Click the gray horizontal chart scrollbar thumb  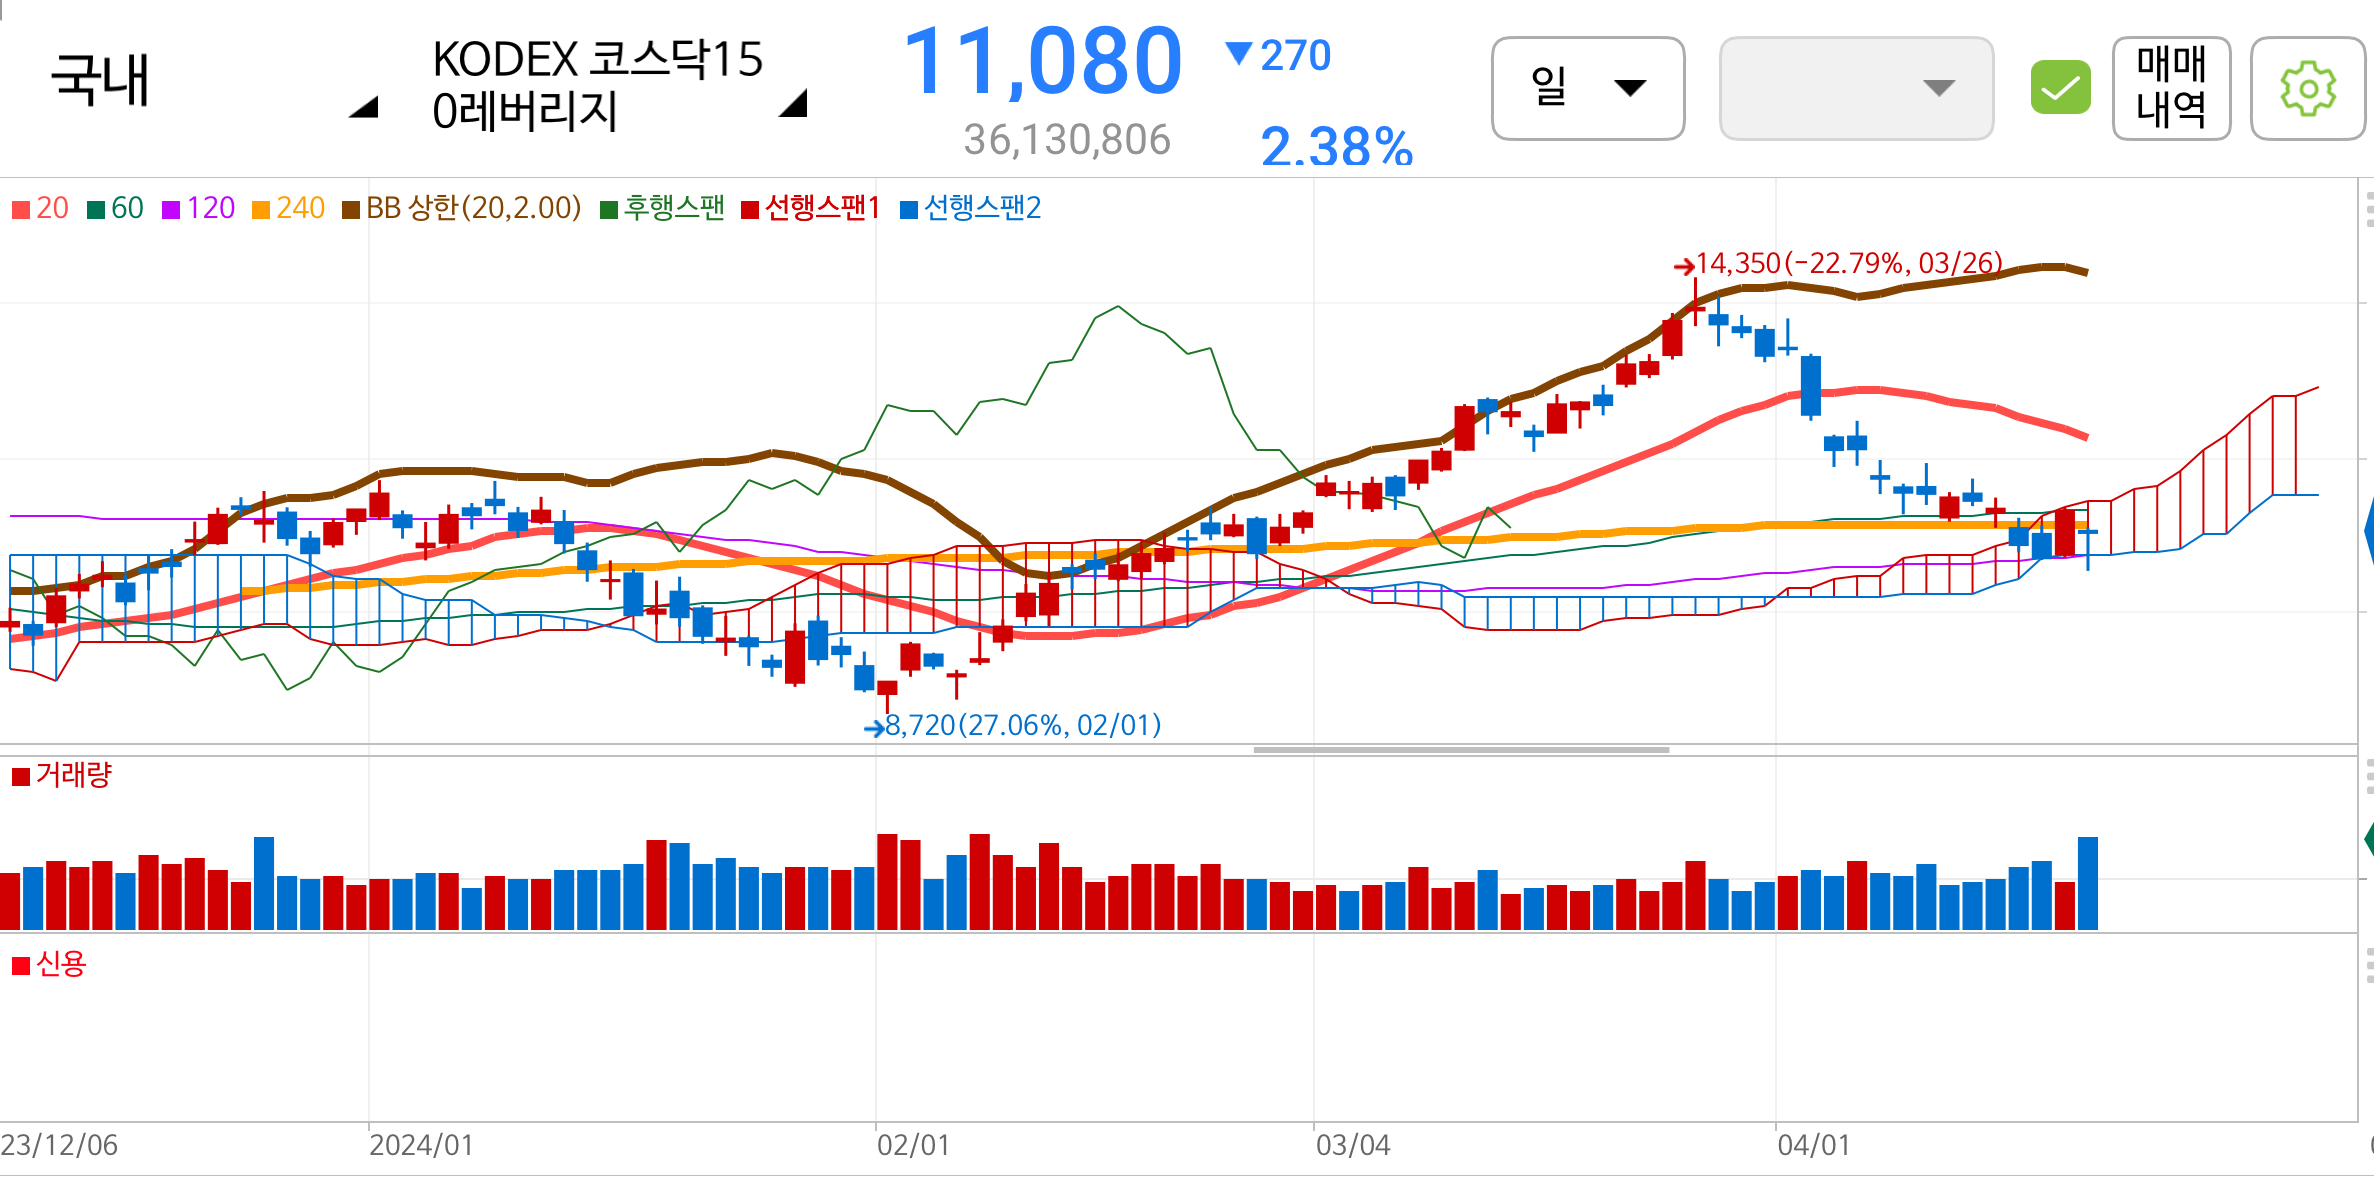1461,749
